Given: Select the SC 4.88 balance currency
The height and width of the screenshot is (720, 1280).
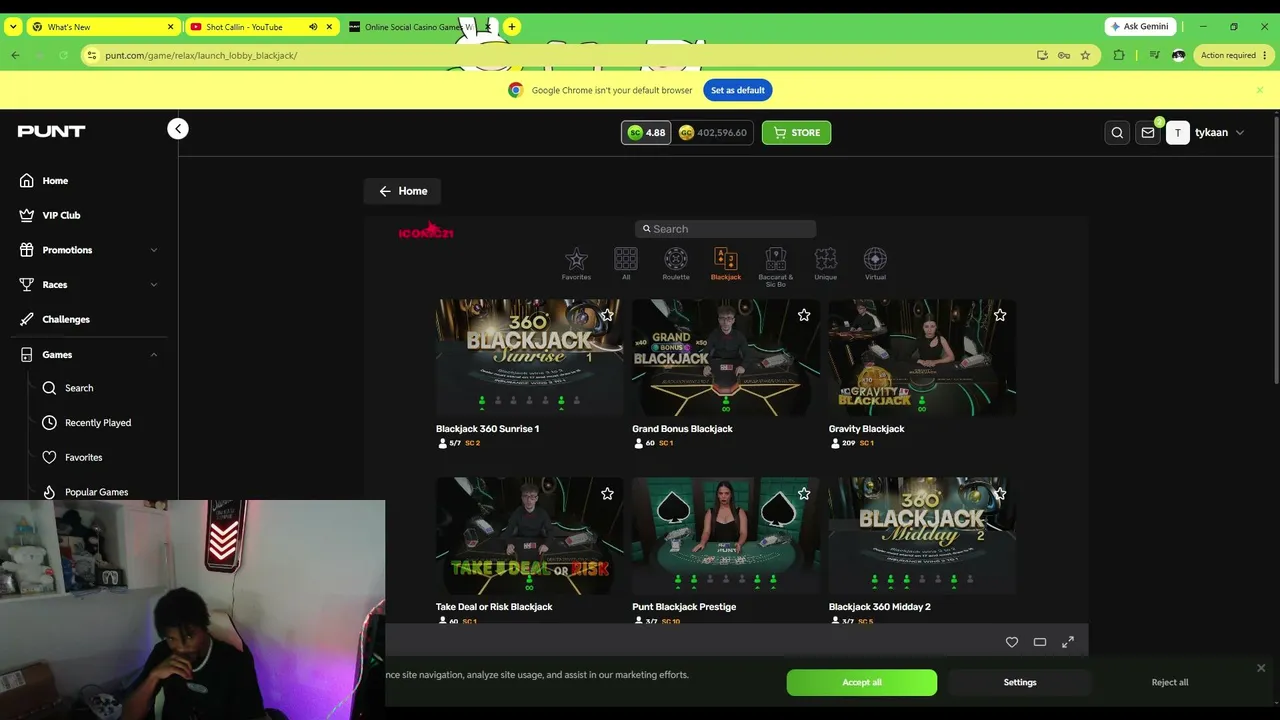Looking at the screenshot, I should point(646,132).
